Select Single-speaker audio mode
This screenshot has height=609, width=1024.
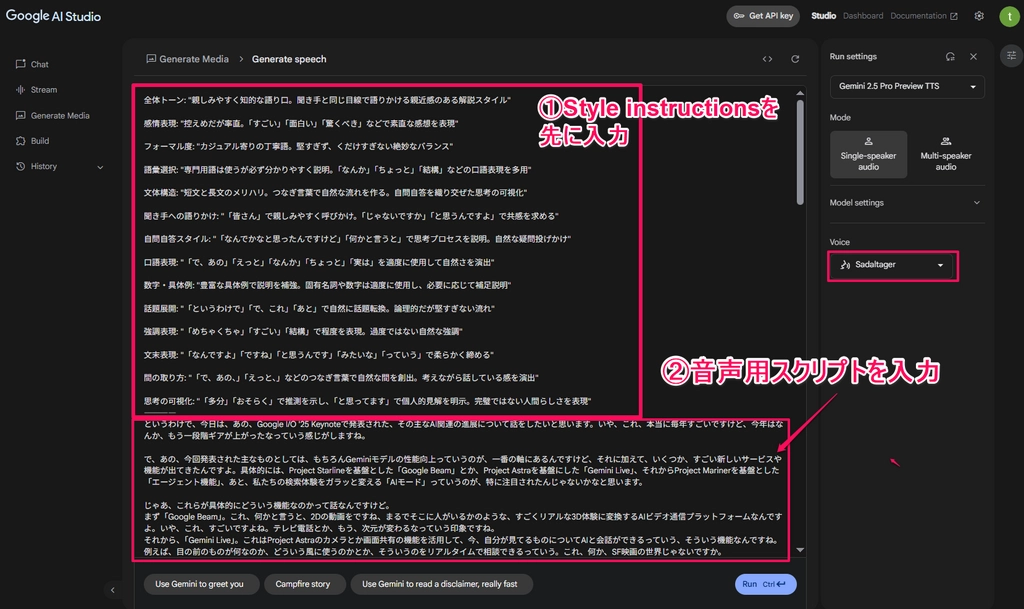tap(869, 155)
